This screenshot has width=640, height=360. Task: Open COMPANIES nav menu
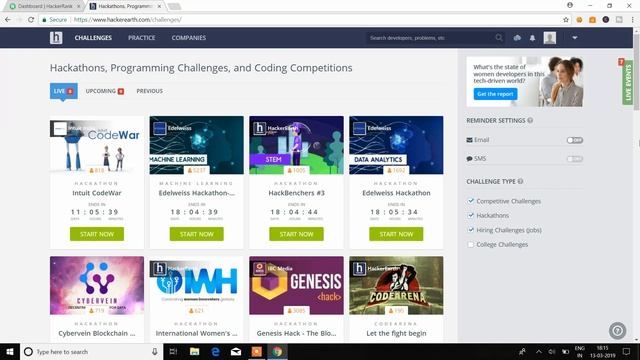coord(189,38)
